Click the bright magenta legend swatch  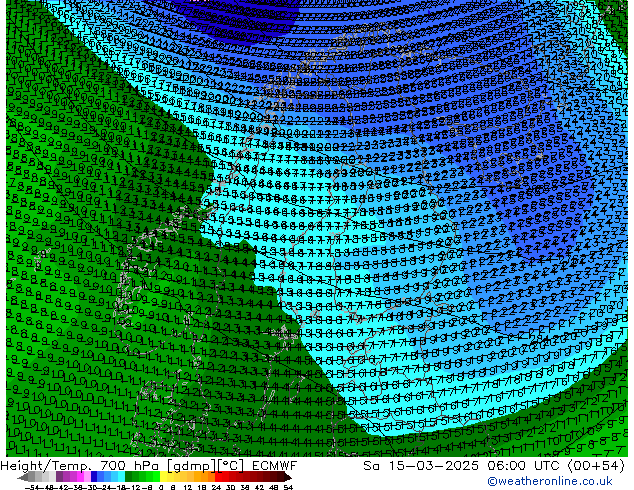80,477
